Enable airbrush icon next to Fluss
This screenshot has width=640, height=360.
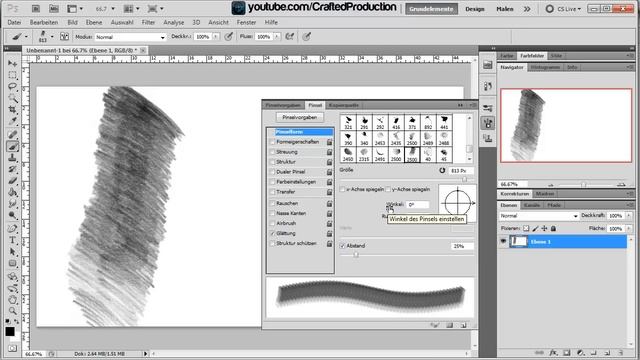[289, 37]
